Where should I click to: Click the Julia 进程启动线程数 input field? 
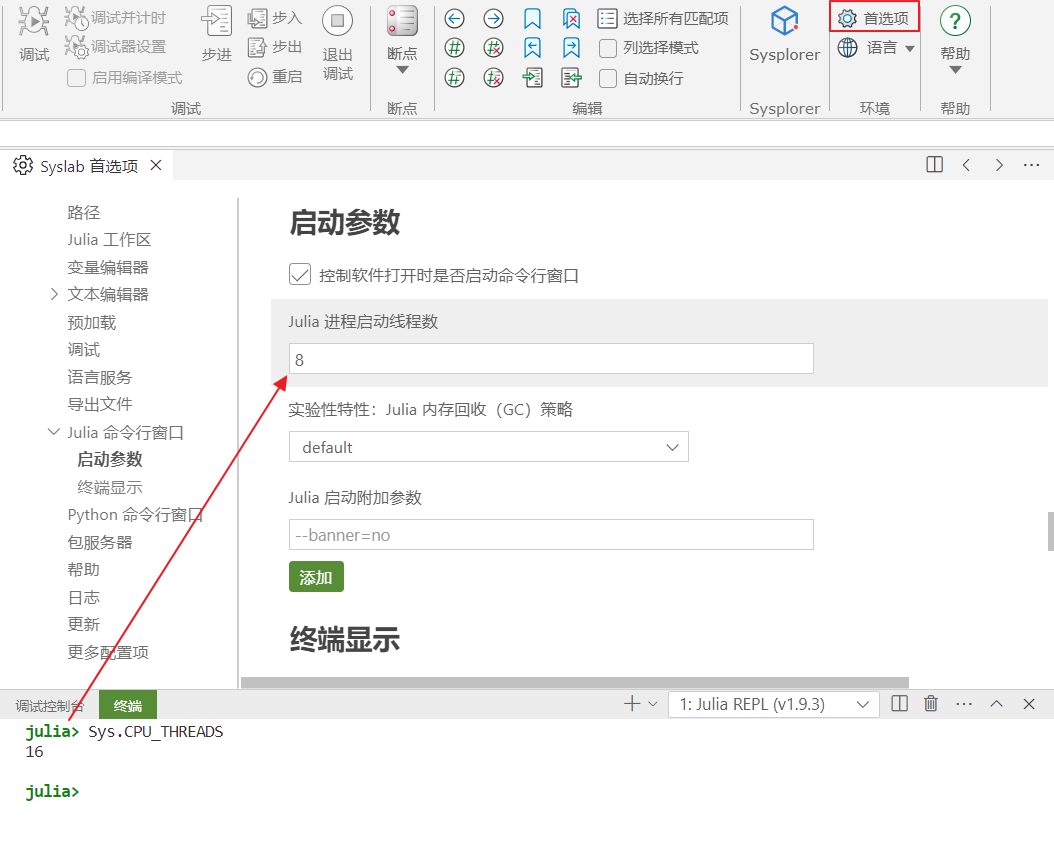click(550, 359)
